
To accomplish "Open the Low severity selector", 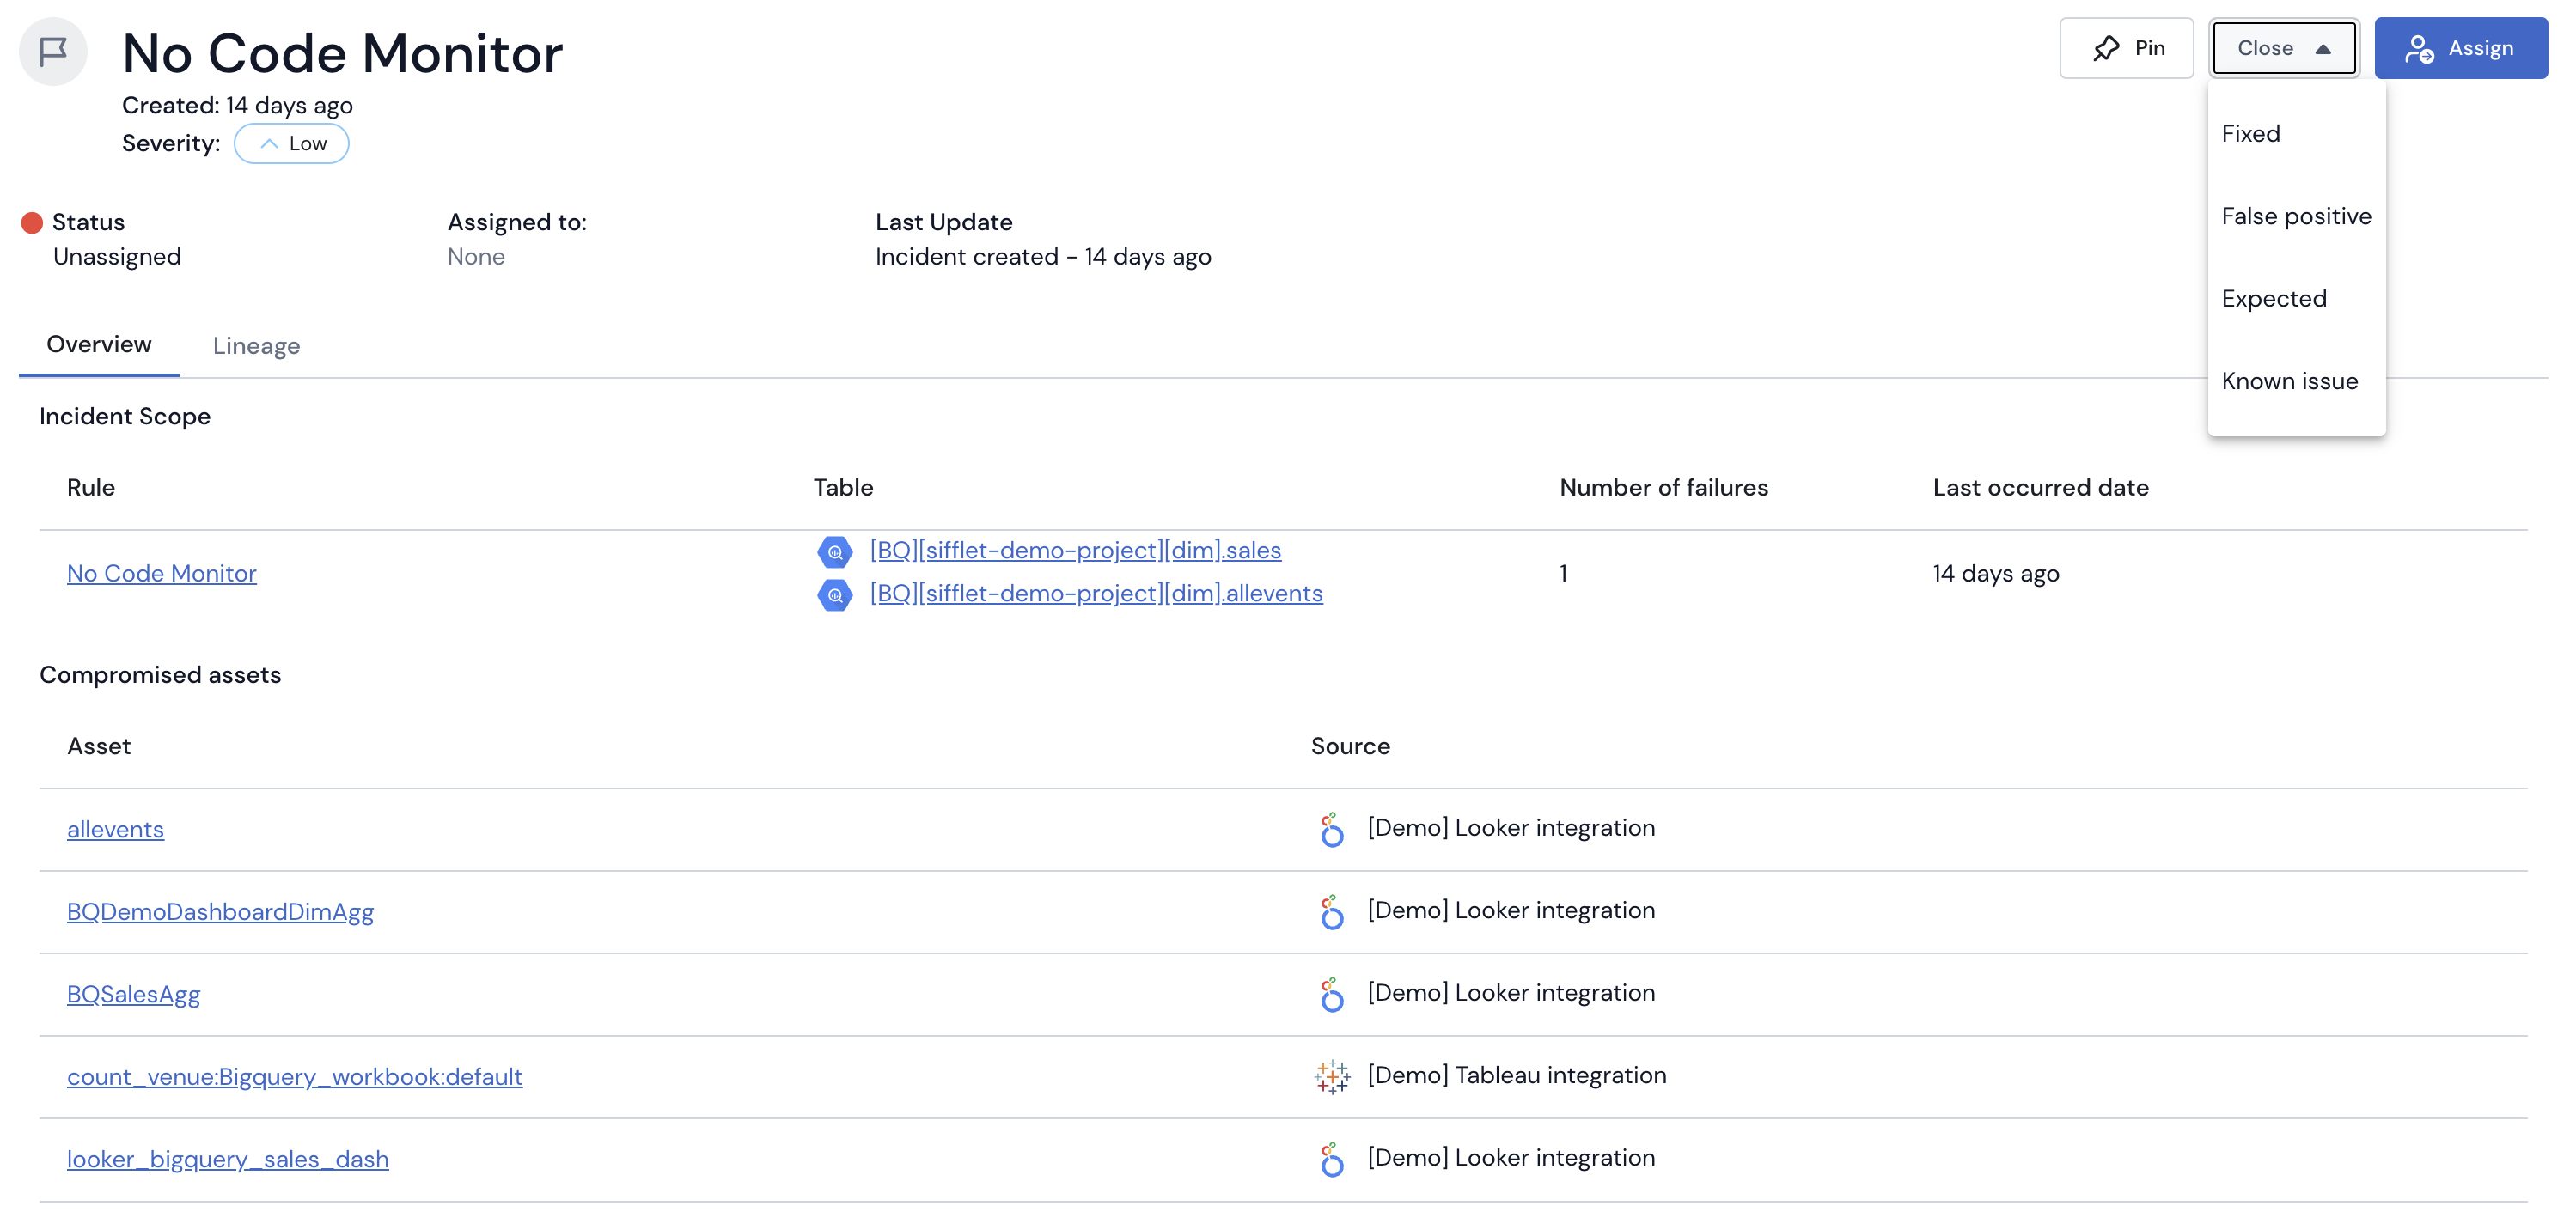I will (x=291, y=143).
